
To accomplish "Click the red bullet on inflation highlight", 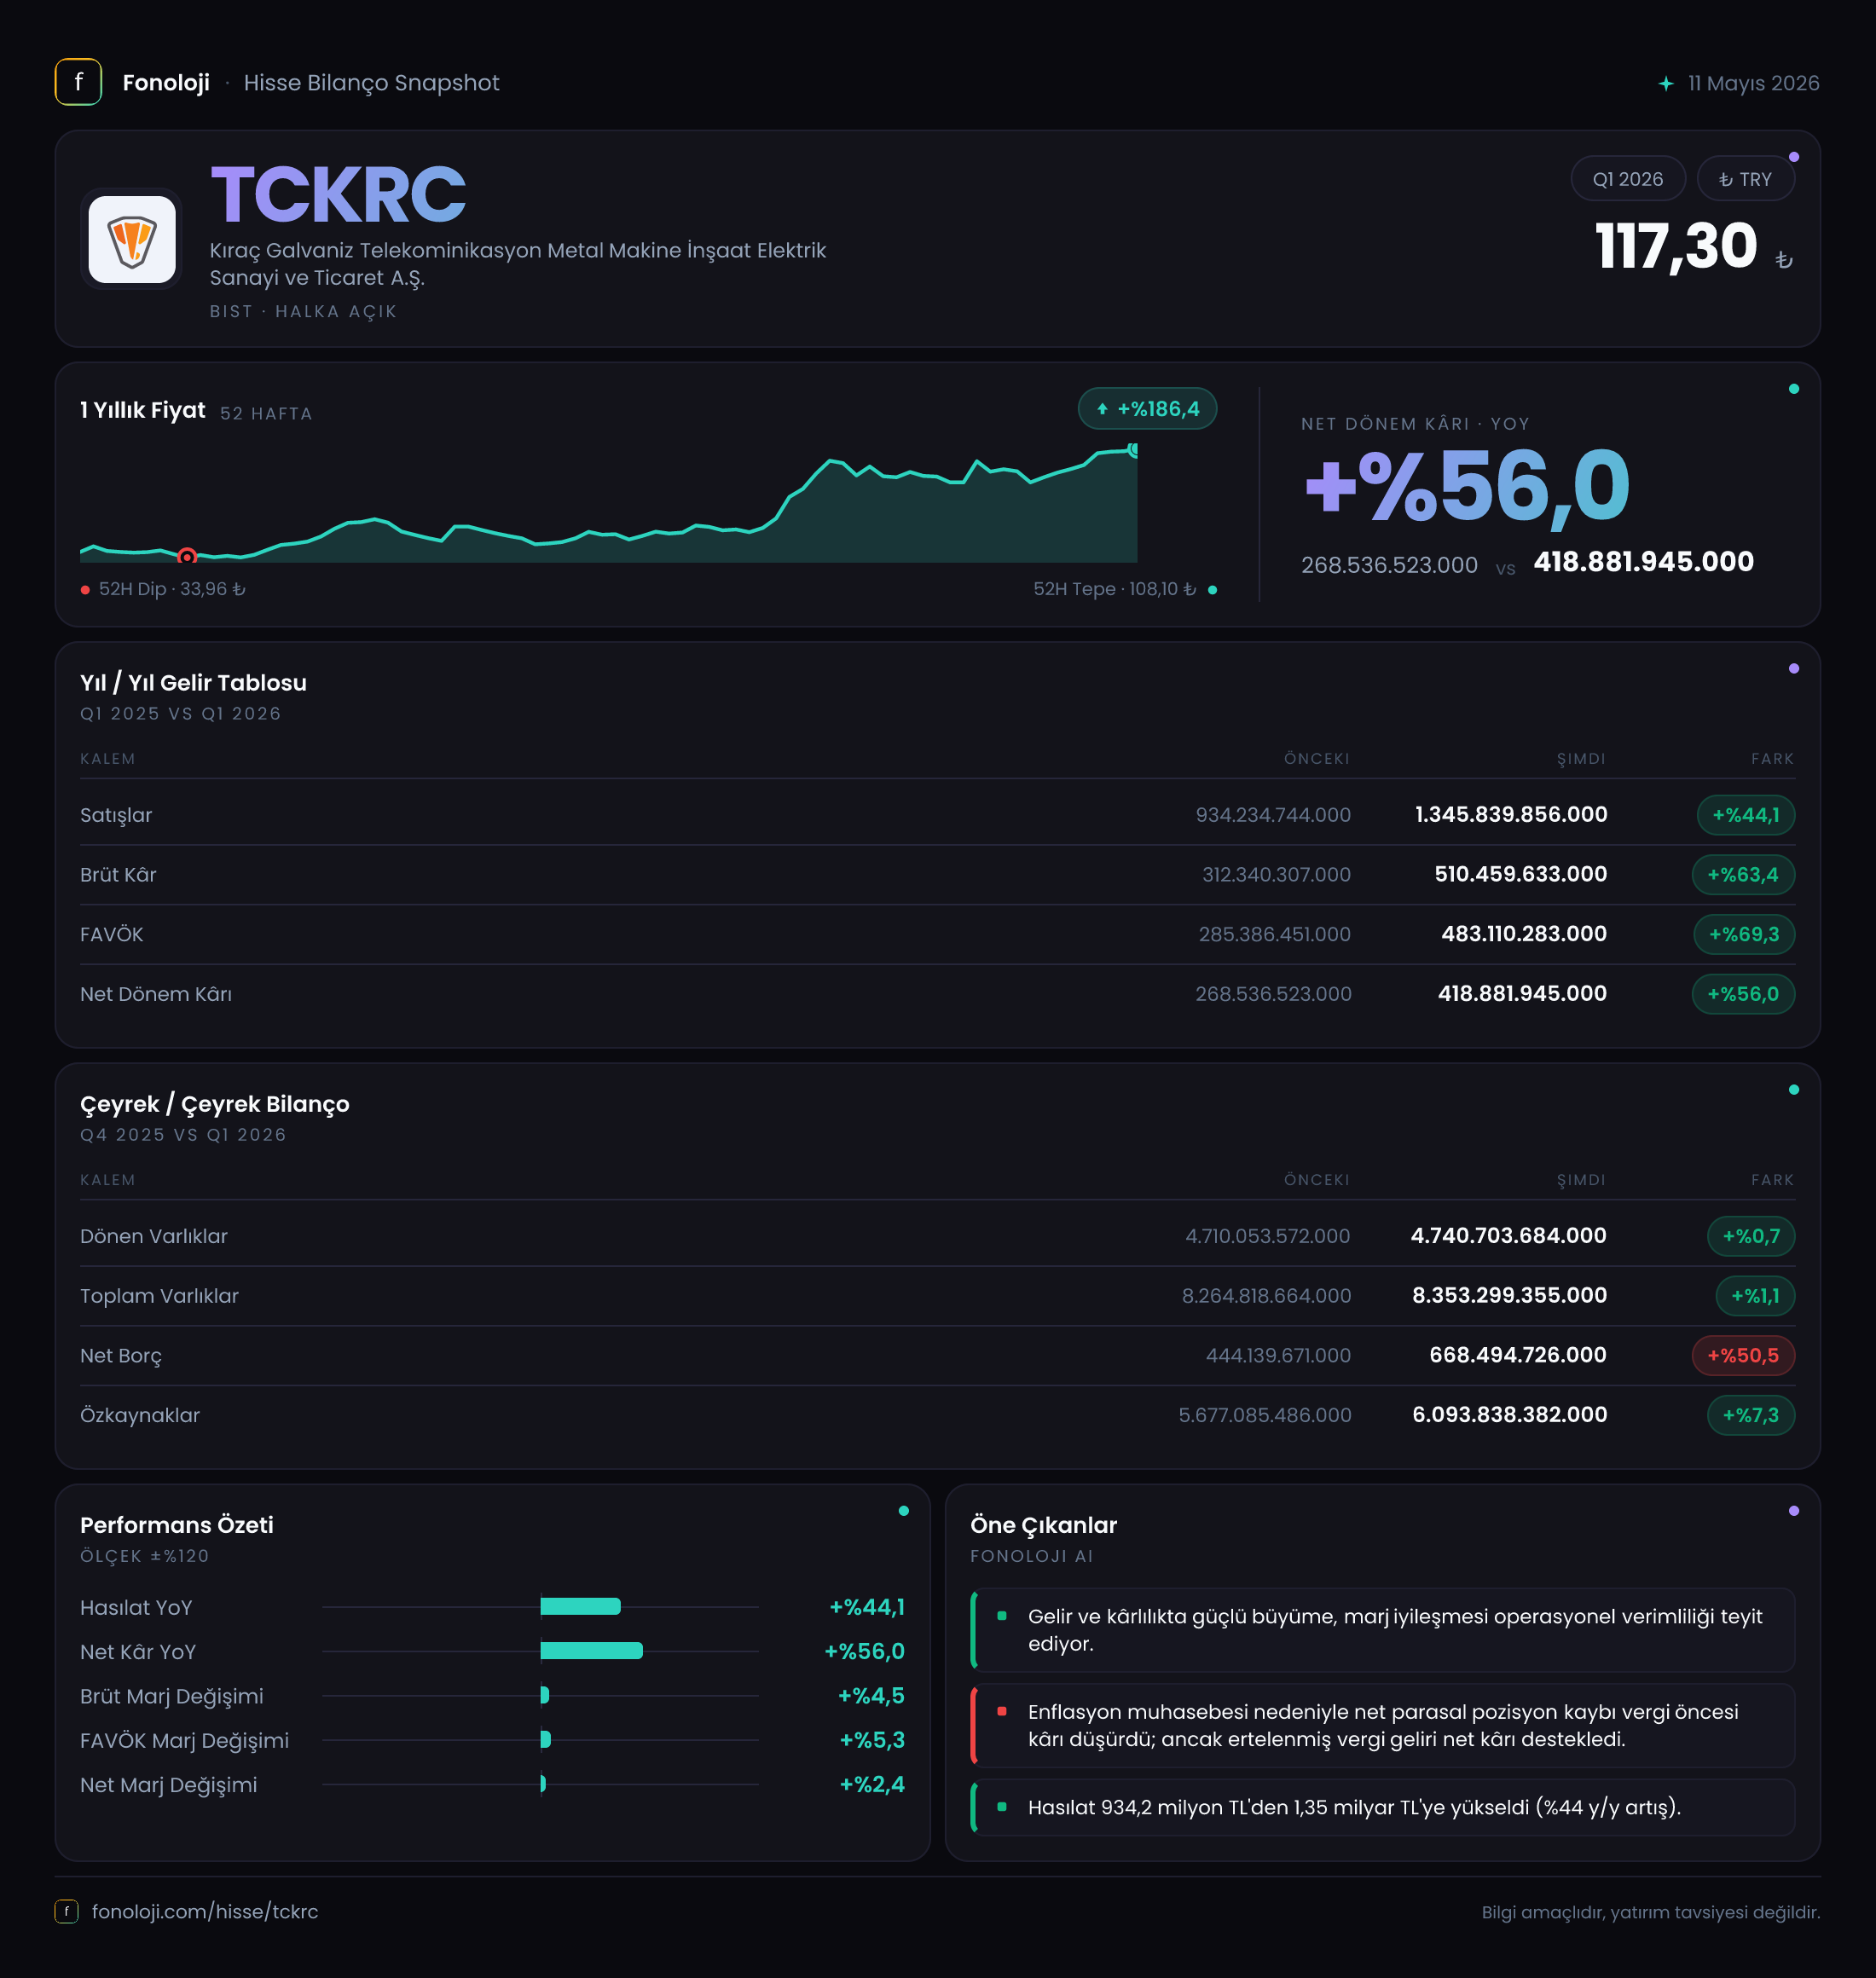I will [1002, 1711].
